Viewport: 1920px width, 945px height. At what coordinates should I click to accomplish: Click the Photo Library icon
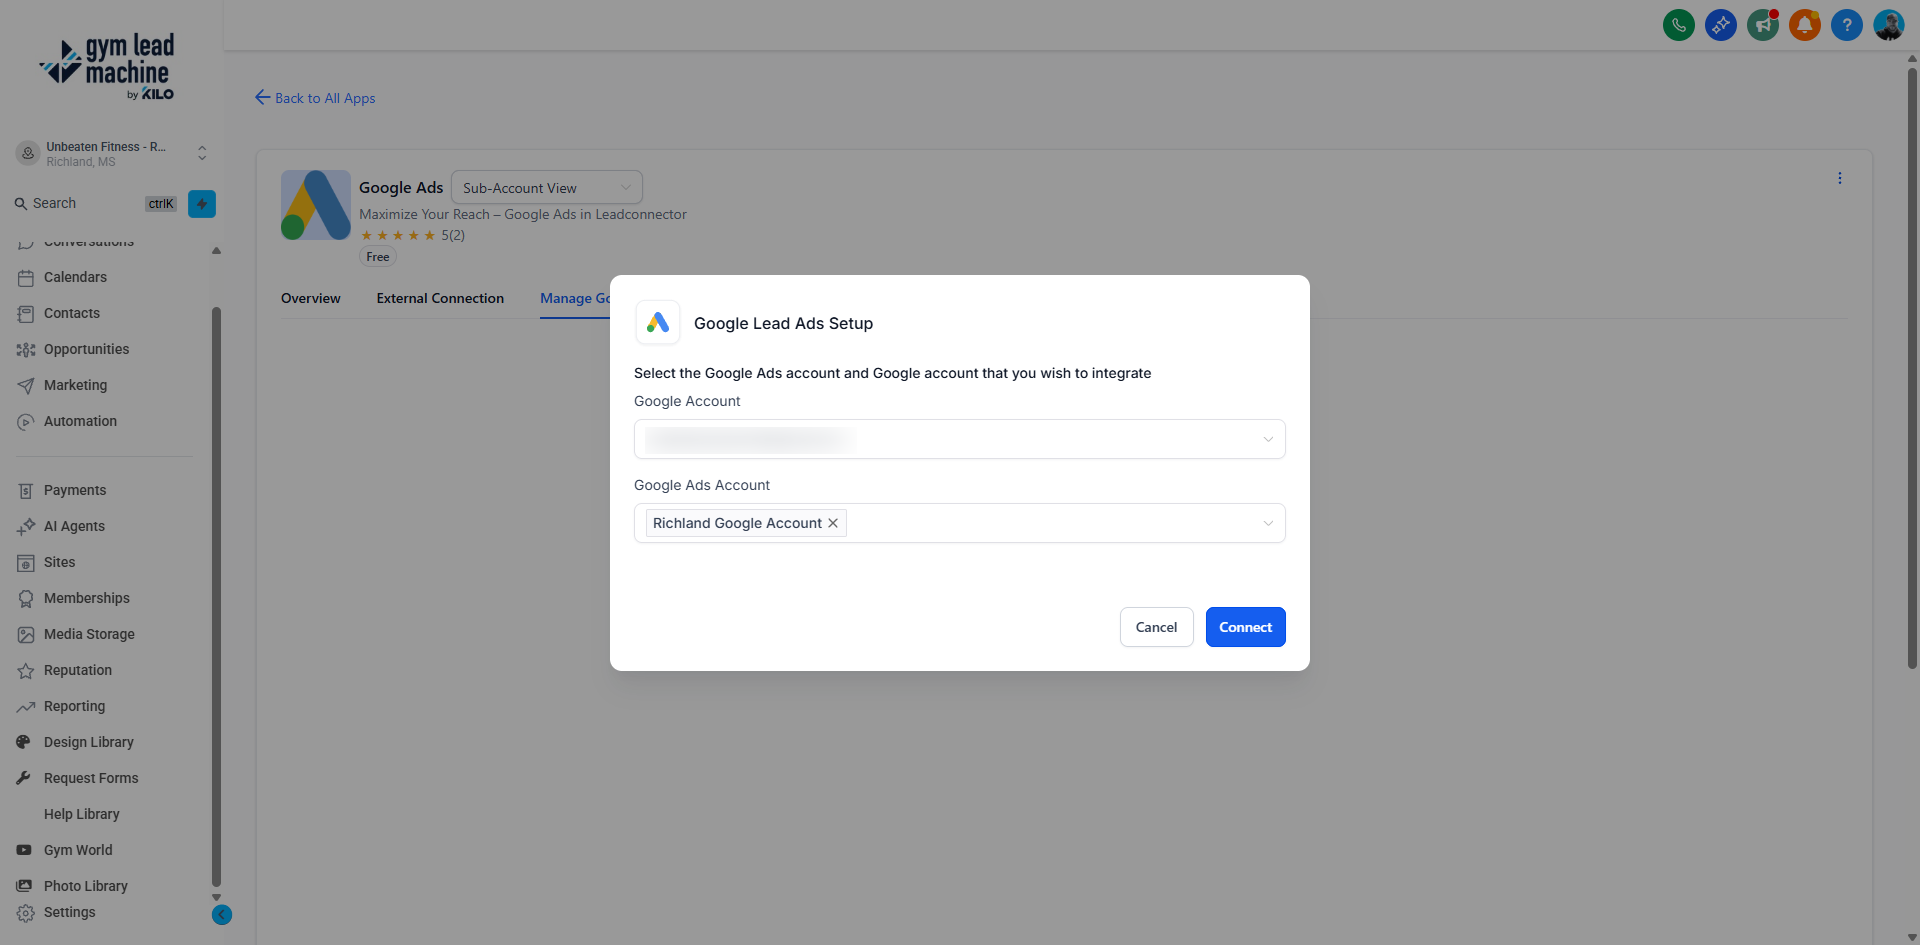click(24, 886)
